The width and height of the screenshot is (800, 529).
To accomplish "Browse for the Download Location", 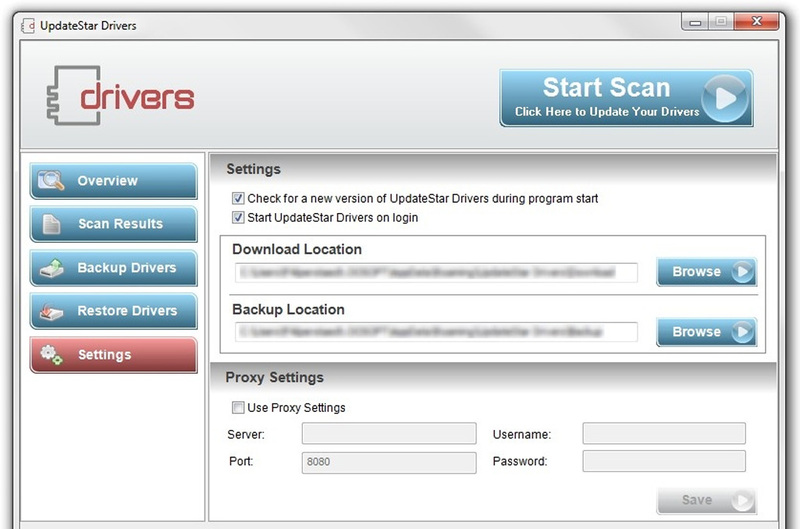I will pyautogui.click(x=706, y=272).
